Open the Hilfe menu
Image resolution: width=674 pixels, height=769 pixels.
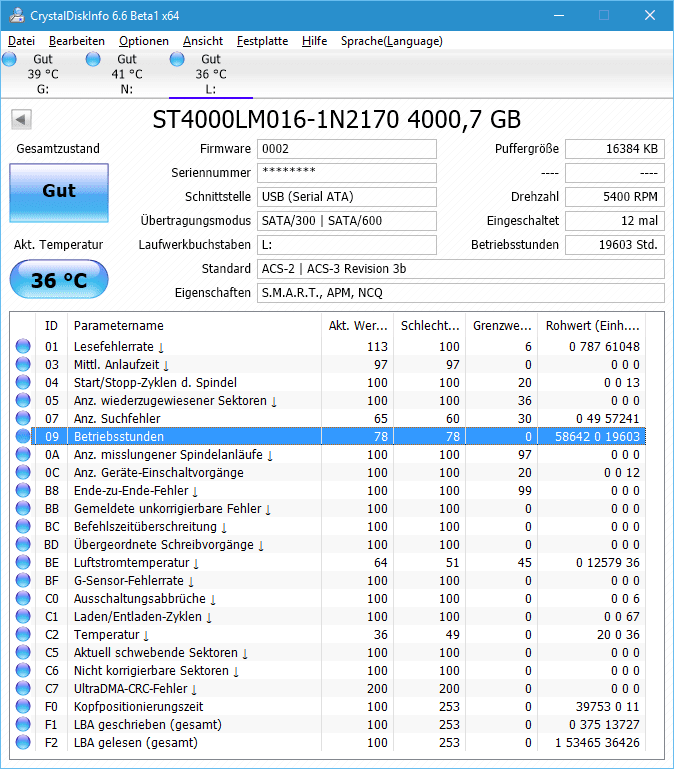314,41
